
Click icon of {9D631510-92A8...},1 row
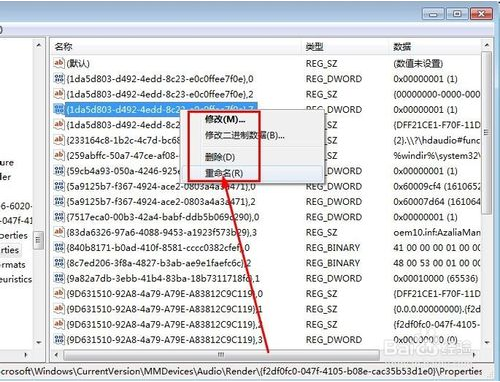(x=59, y=308)
